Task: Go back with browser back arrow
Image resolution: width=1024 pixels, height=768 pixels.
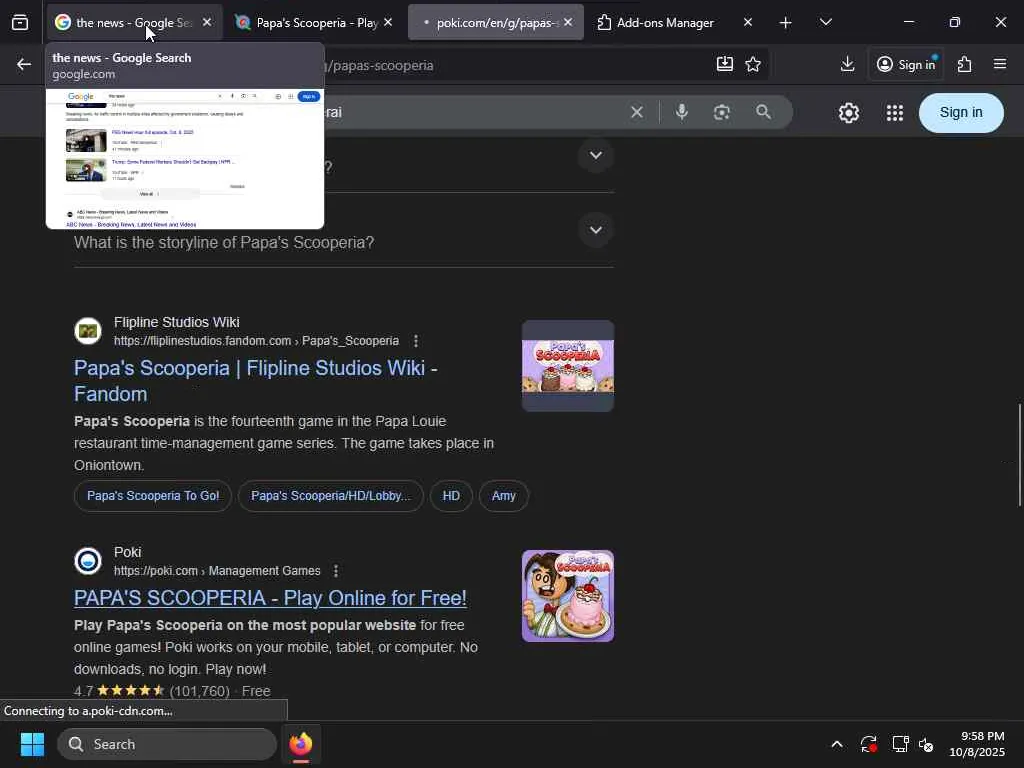Action: pyautogui.click(x=24, y=64)
